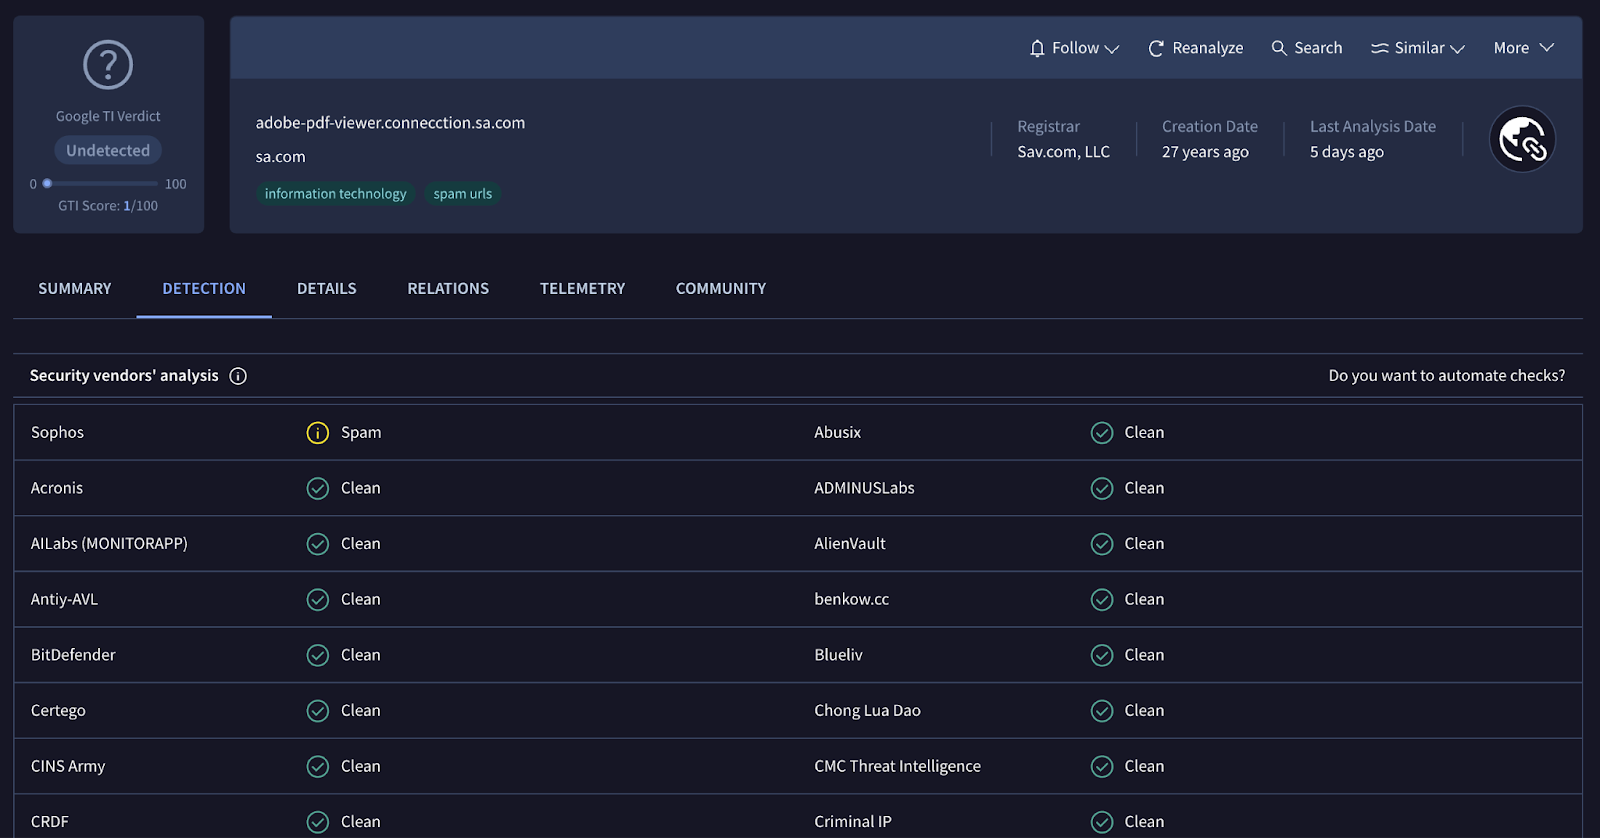
Task: Click the Search button label
Action: (x=1318, y=48)
